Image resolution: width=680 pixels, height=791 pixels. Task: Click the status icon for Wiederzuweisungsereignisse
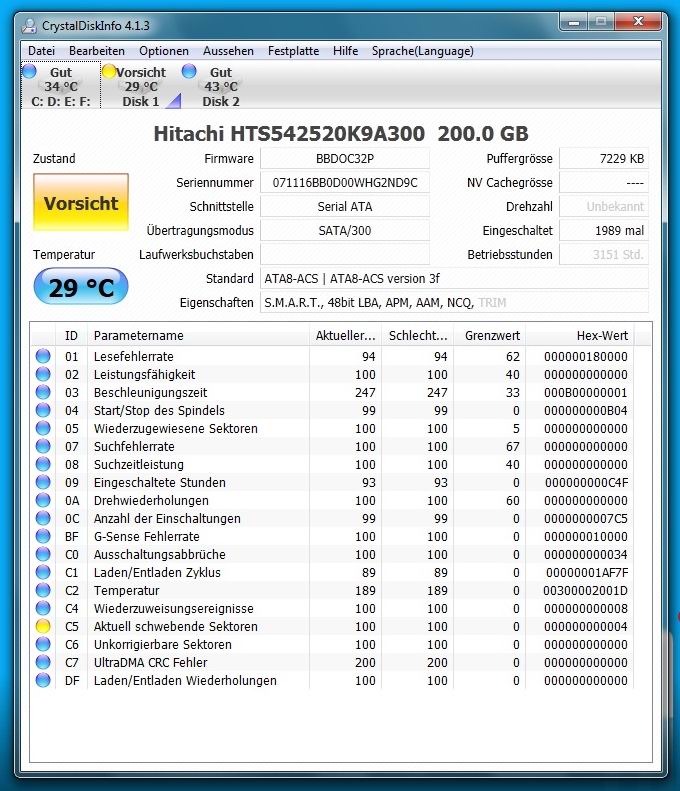[x=43, y=608]
